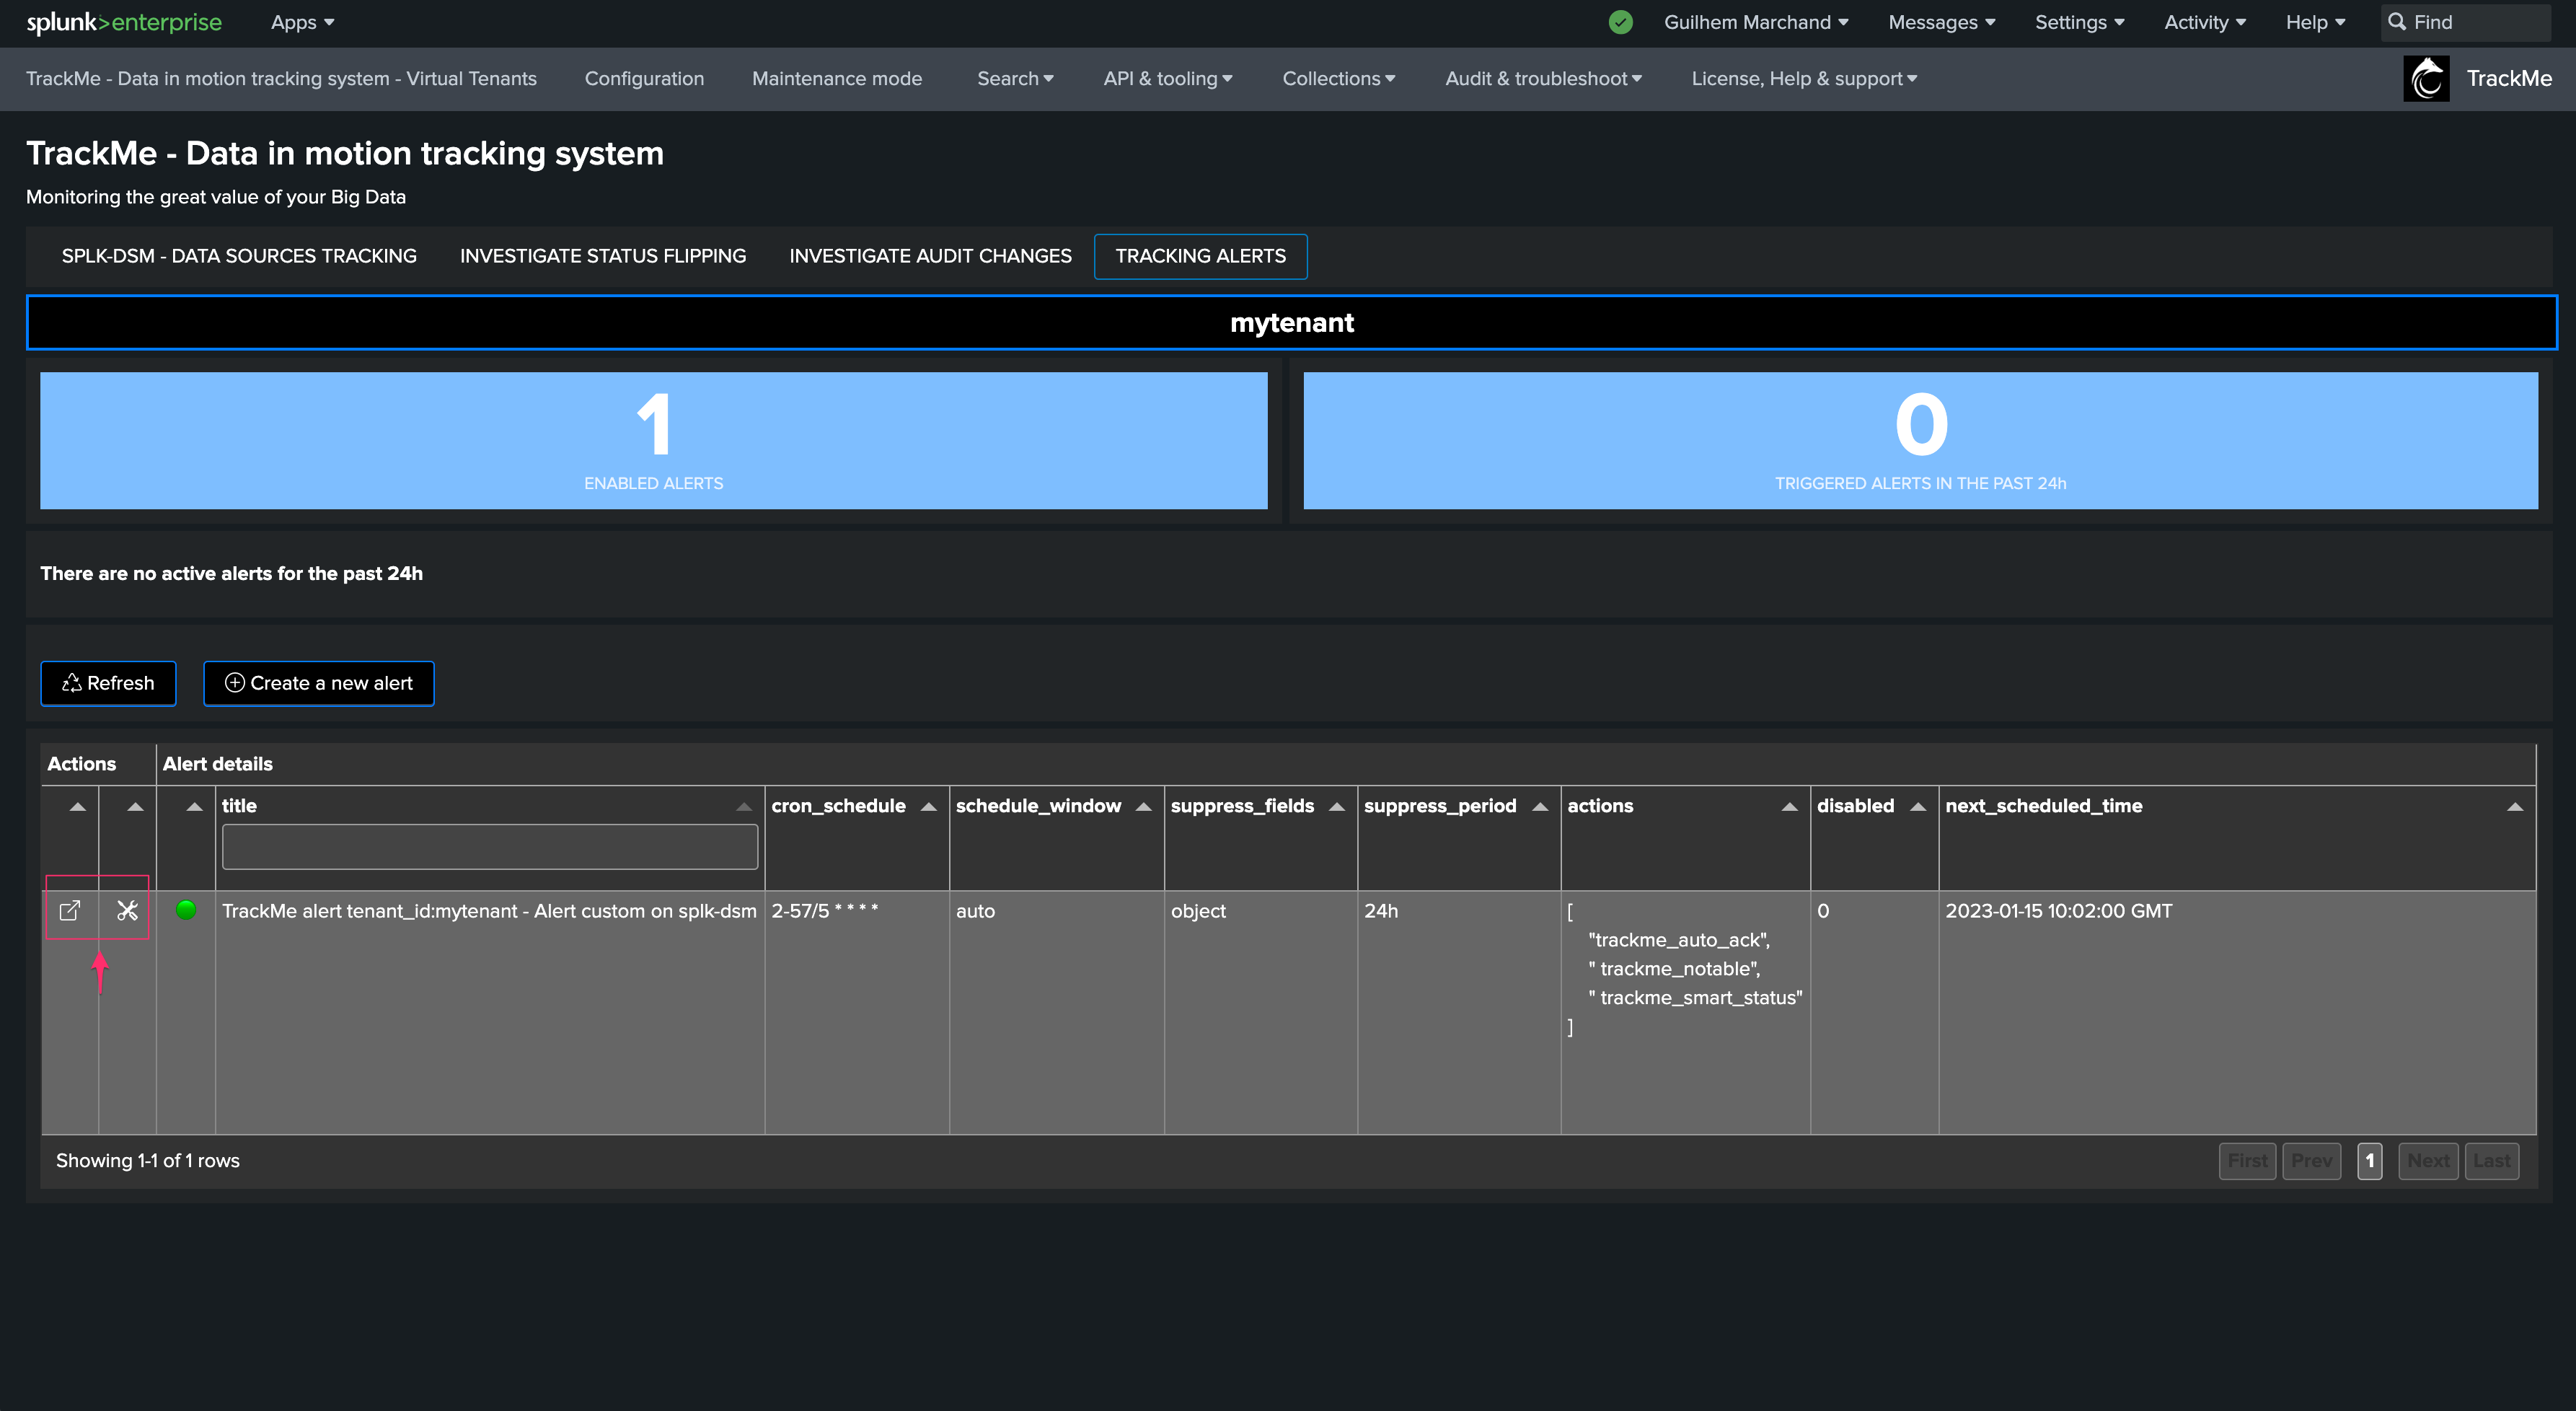2576x1411 pixels.
Task: Open the Guilhem Marchand user menu
Action: pos(1756,22)
